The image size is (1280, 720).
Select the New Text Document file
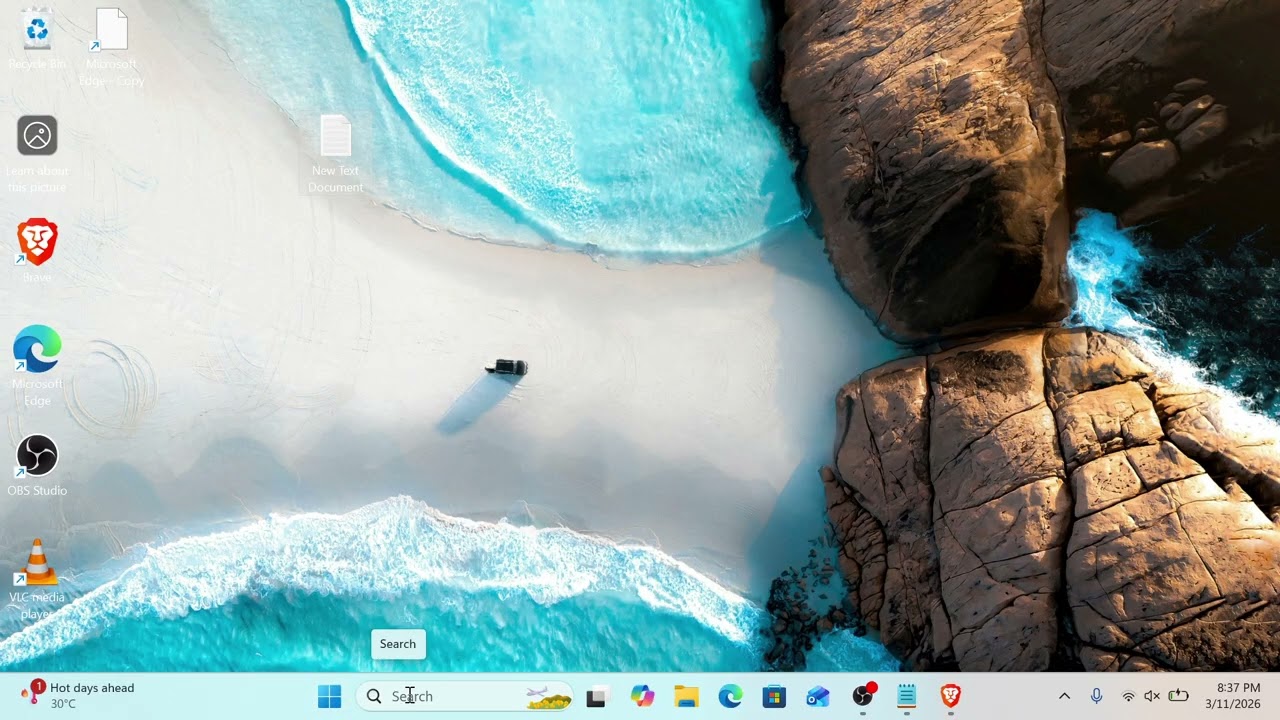point(336,154)
